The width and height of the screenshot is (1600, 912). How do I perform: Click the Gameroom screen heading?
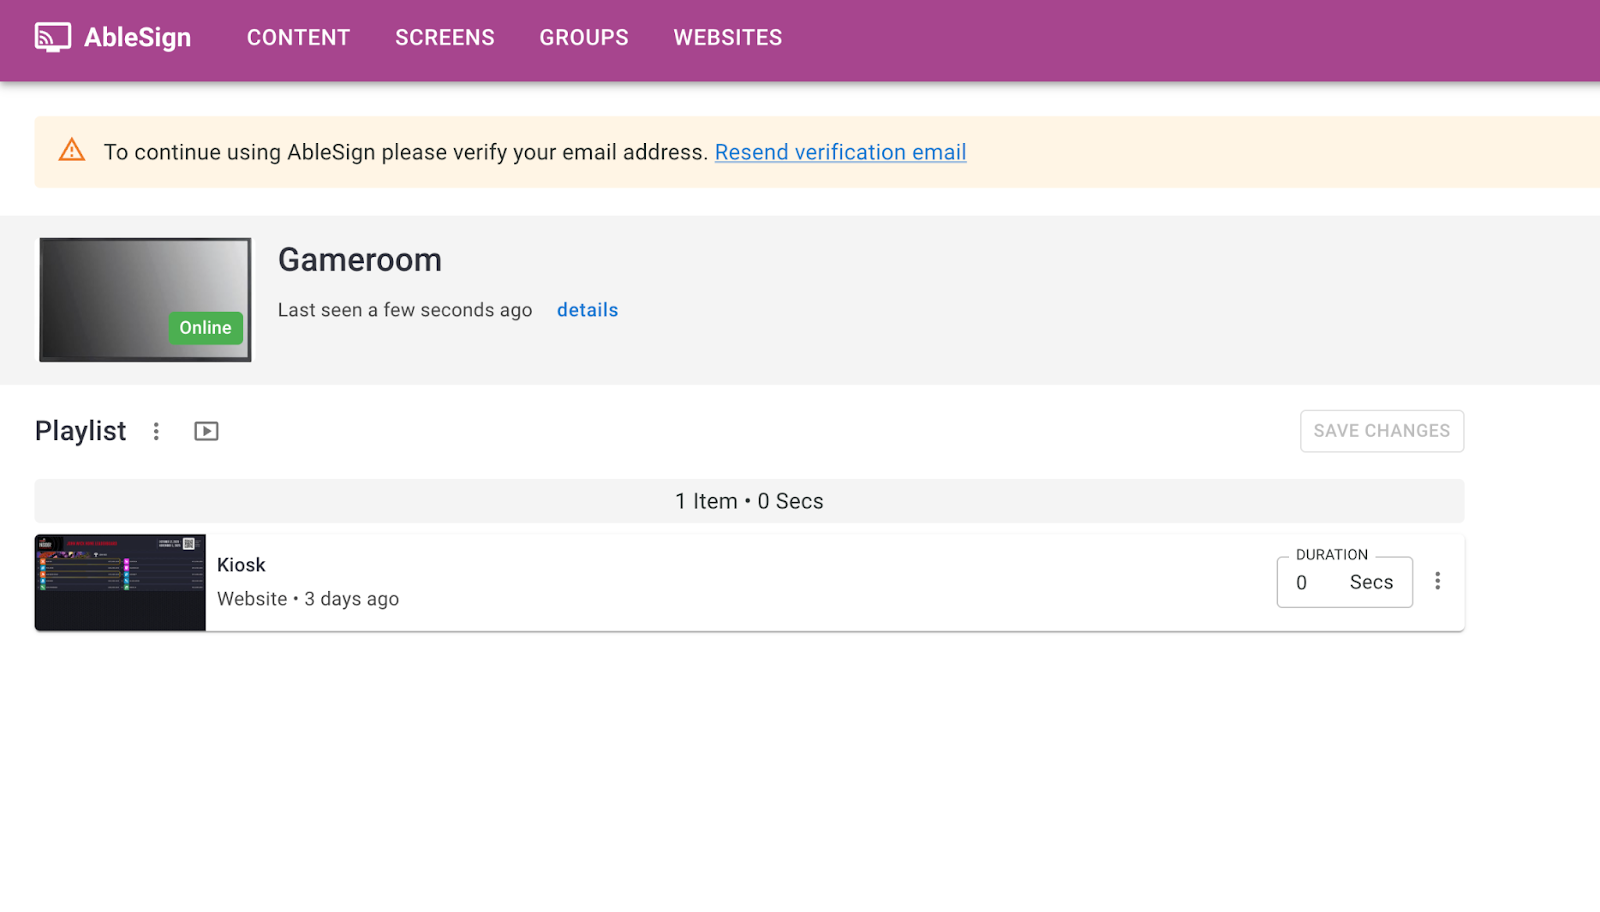pos(360,260)
